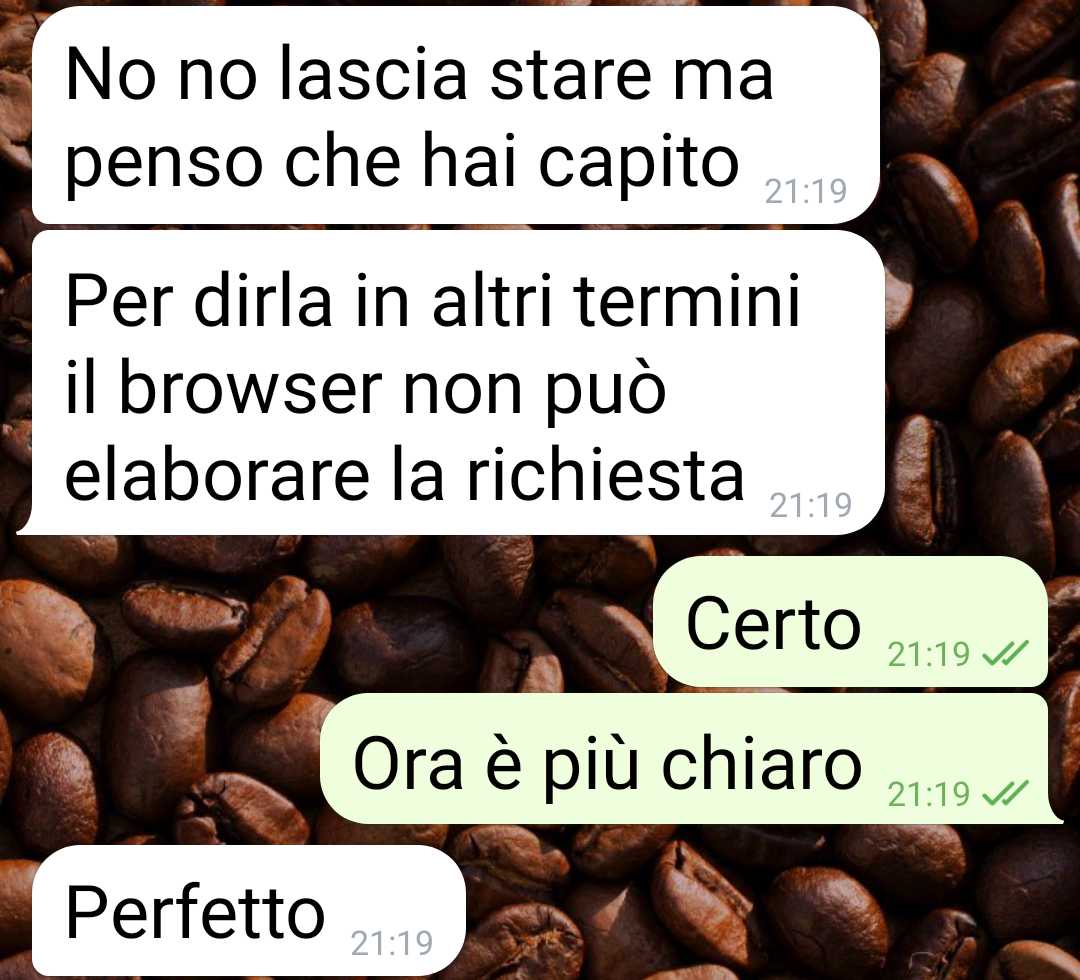Tap the double checkmark beside Certo
This screenshot has height=980, width=1080.
point(1005,653)
